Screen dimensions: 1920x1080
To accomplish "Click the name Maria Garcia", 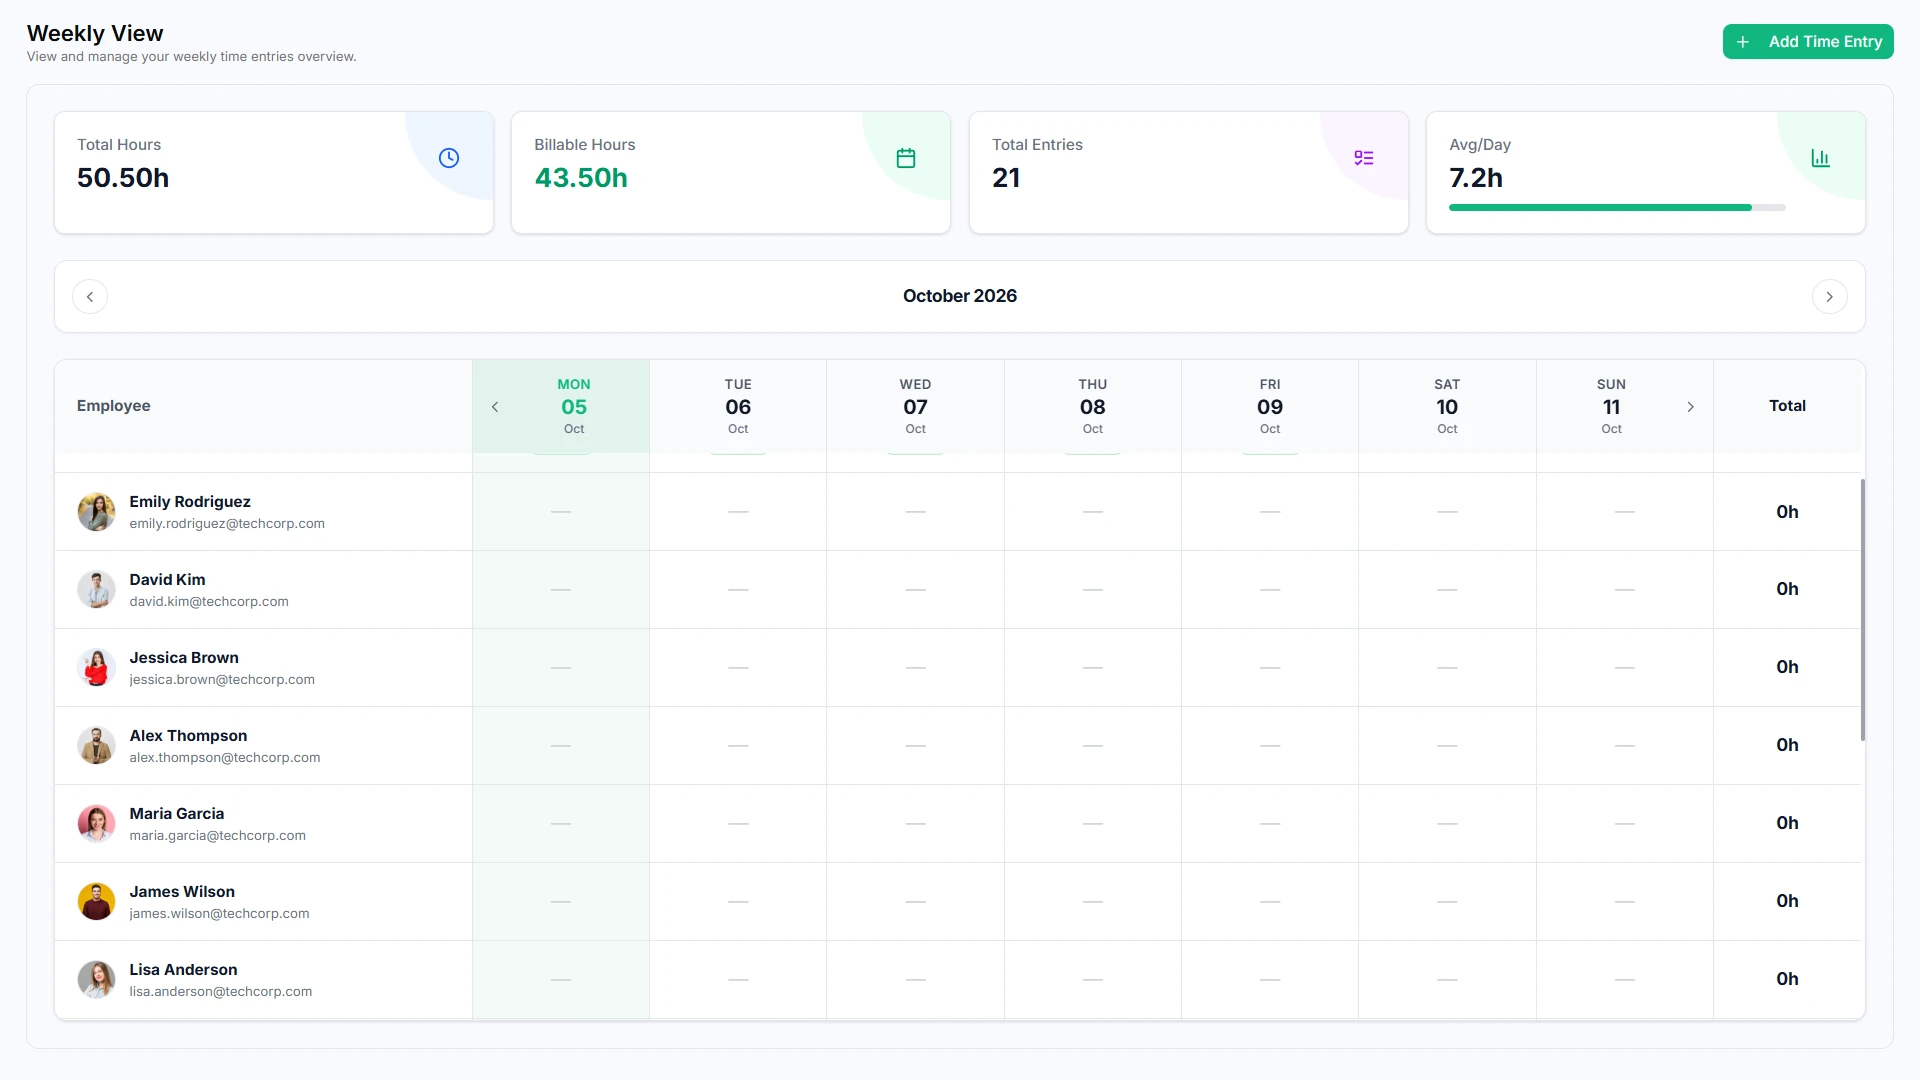I will (177, 814).
